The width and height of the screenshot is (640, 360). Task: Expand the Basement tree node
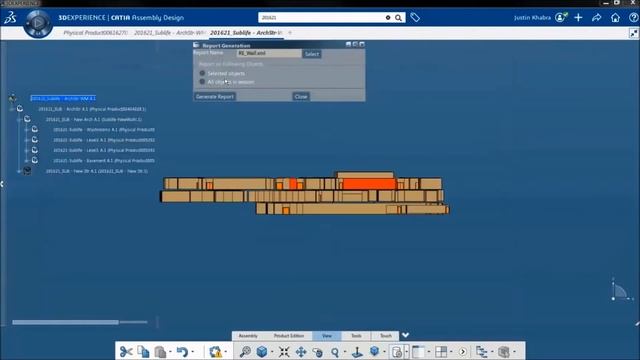coord(27,160)
